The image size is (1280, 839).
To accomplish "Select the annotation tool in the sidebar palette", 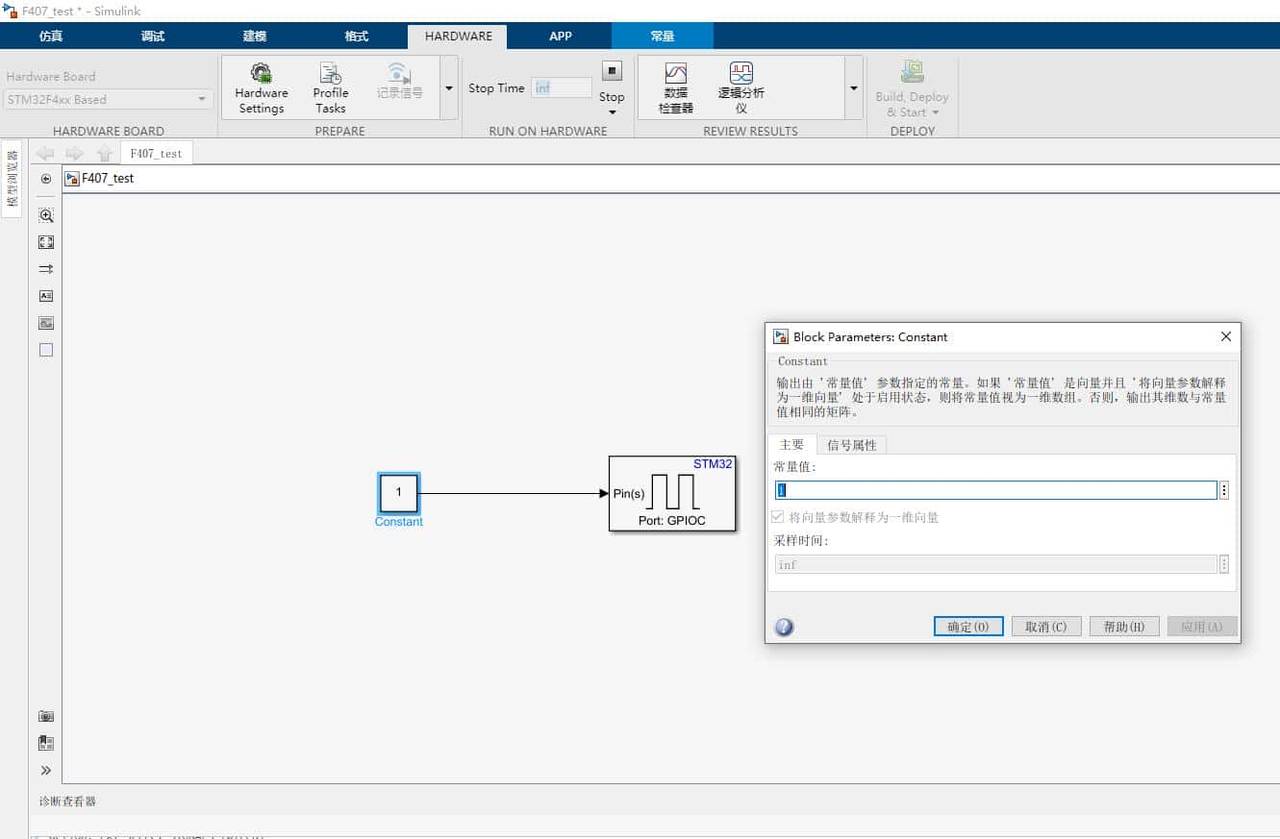I will [x=45, y=295].
